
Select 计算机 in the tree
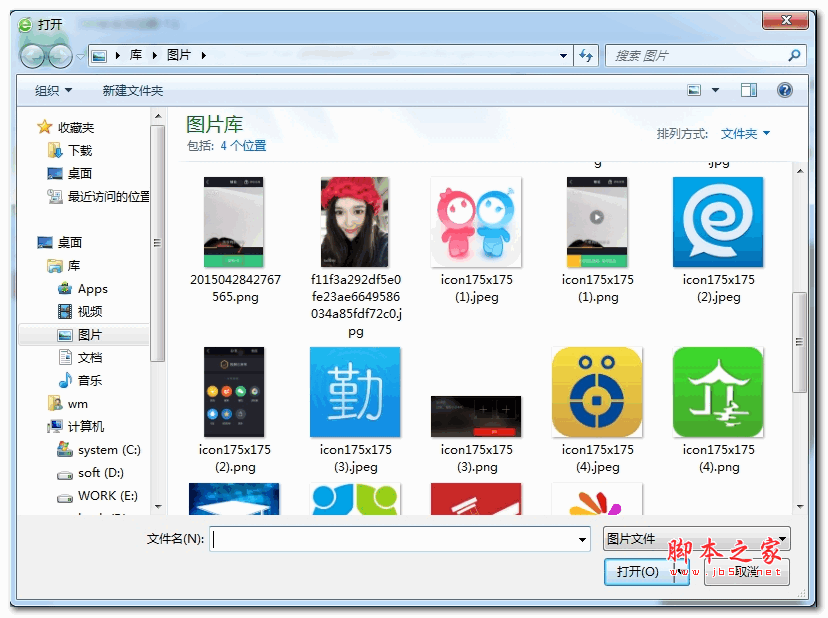(x=76, y=426)
